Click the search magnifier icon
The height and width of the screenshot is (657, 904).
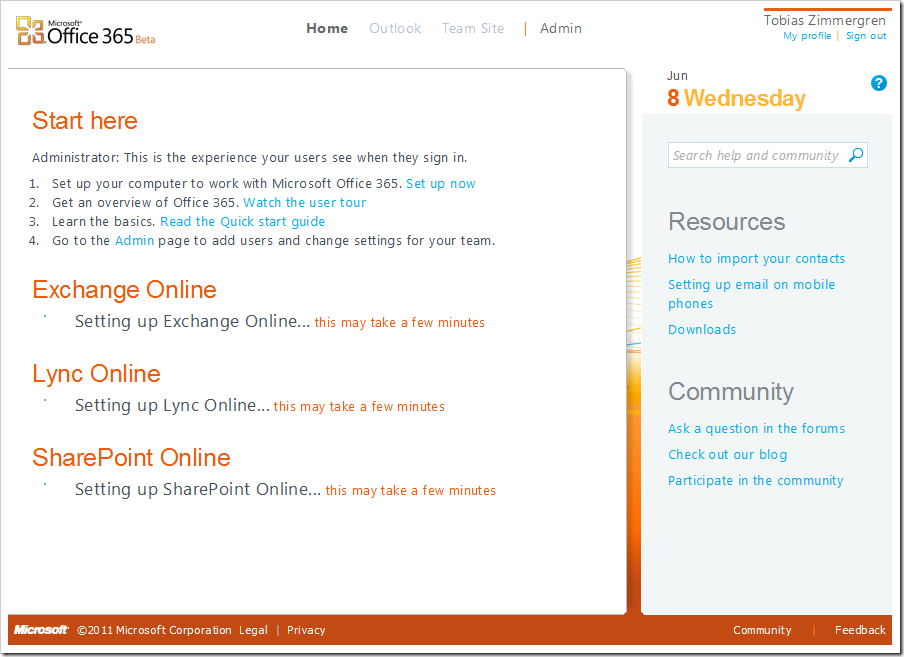(x=856, y=155)
